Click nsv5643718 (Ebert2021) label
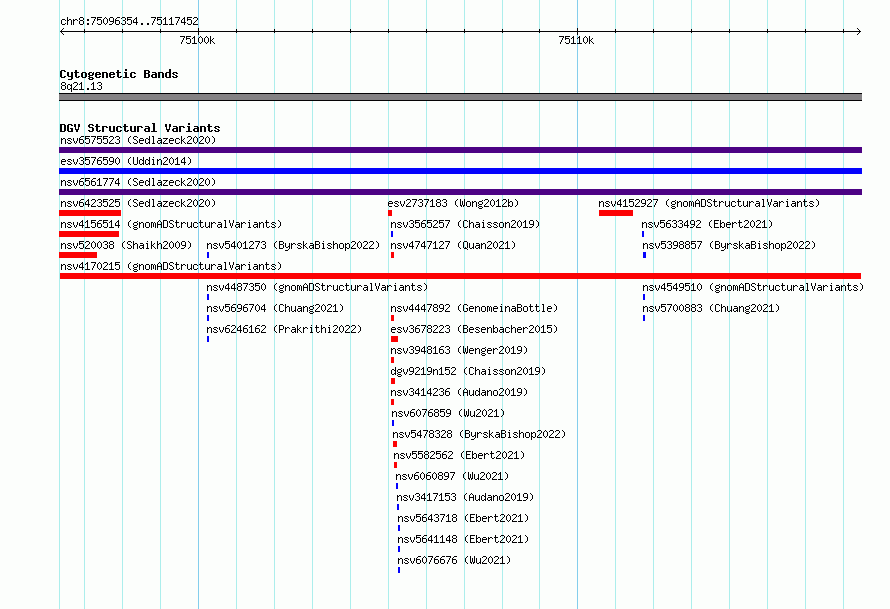The image size is (890, 609). pyautogui.click(x=463, y=518)
